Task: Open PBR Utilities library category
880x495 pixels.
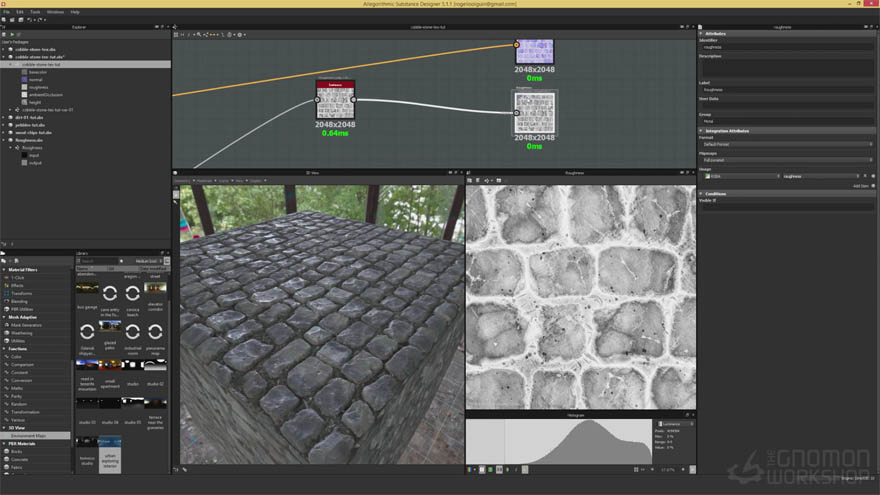Action: [x=22, y=309]
